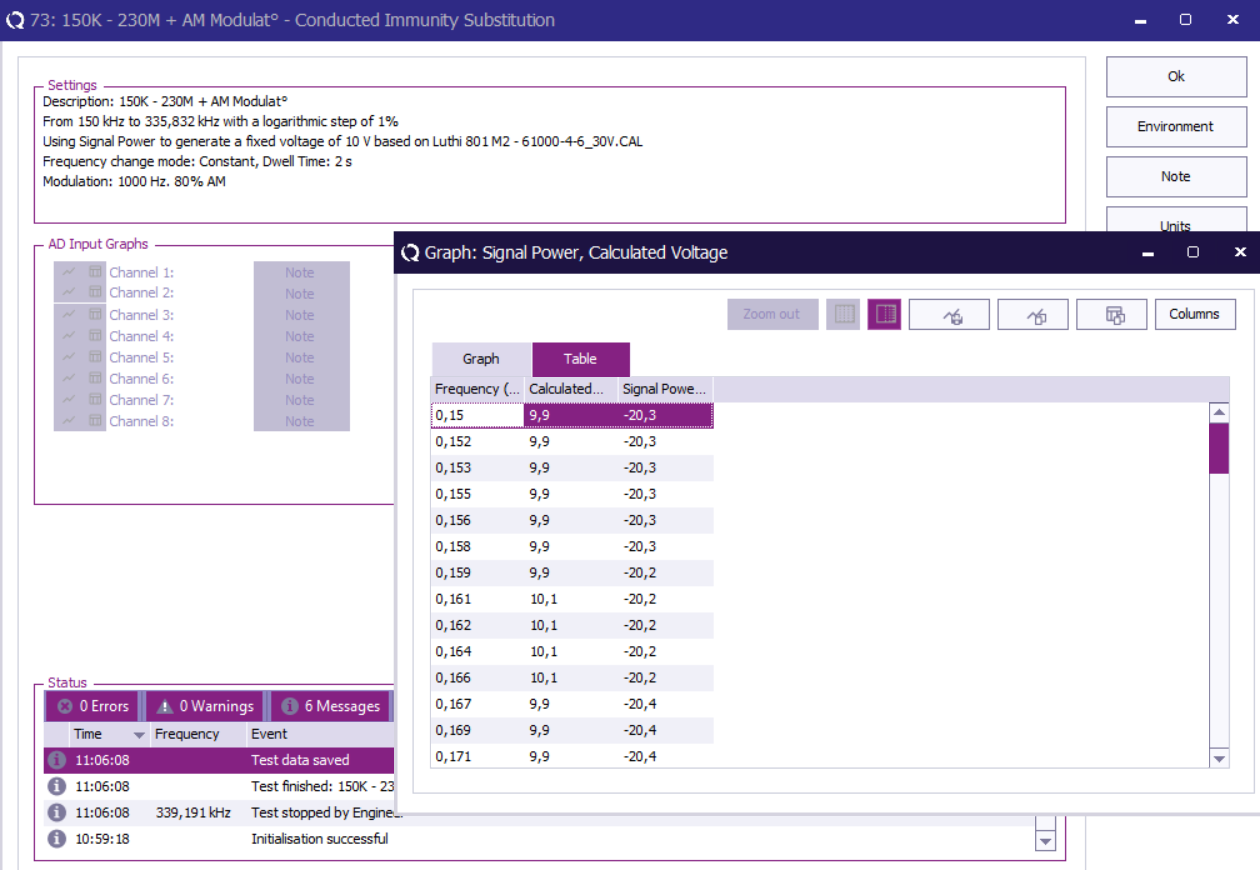Viewport: 1260px width, 870px height.
Task: Click the Calculated column header
Action: (571, 388)
